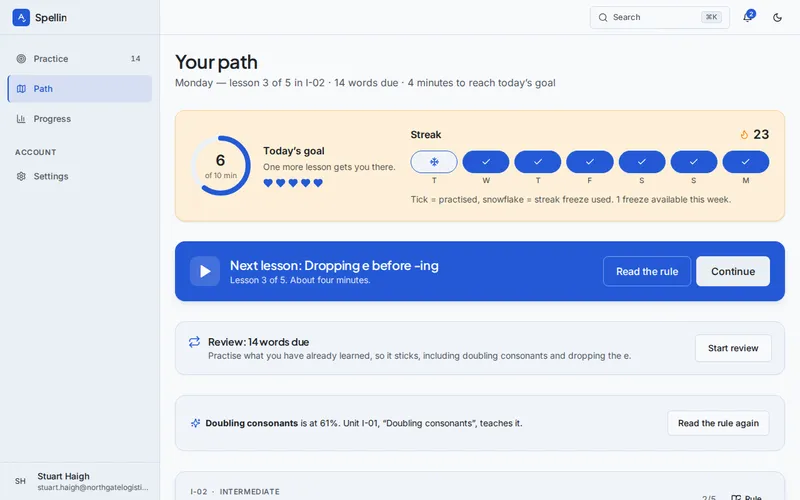Click the Thursday streak tick pill

(538, 162)
